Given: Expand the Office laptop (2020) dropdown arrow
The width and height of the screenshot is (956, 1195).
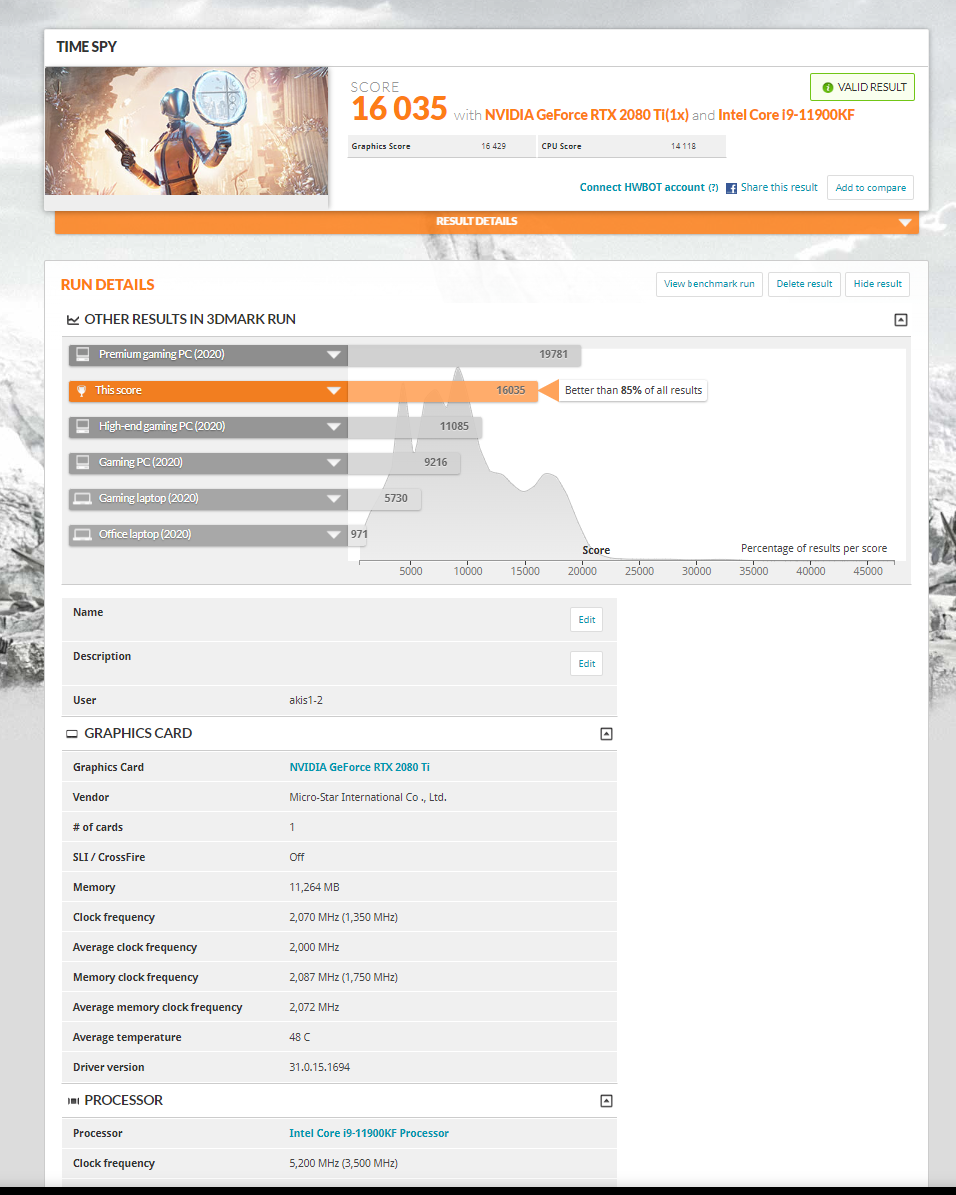Looking at the screenshot, I should [x=333, y=535].
